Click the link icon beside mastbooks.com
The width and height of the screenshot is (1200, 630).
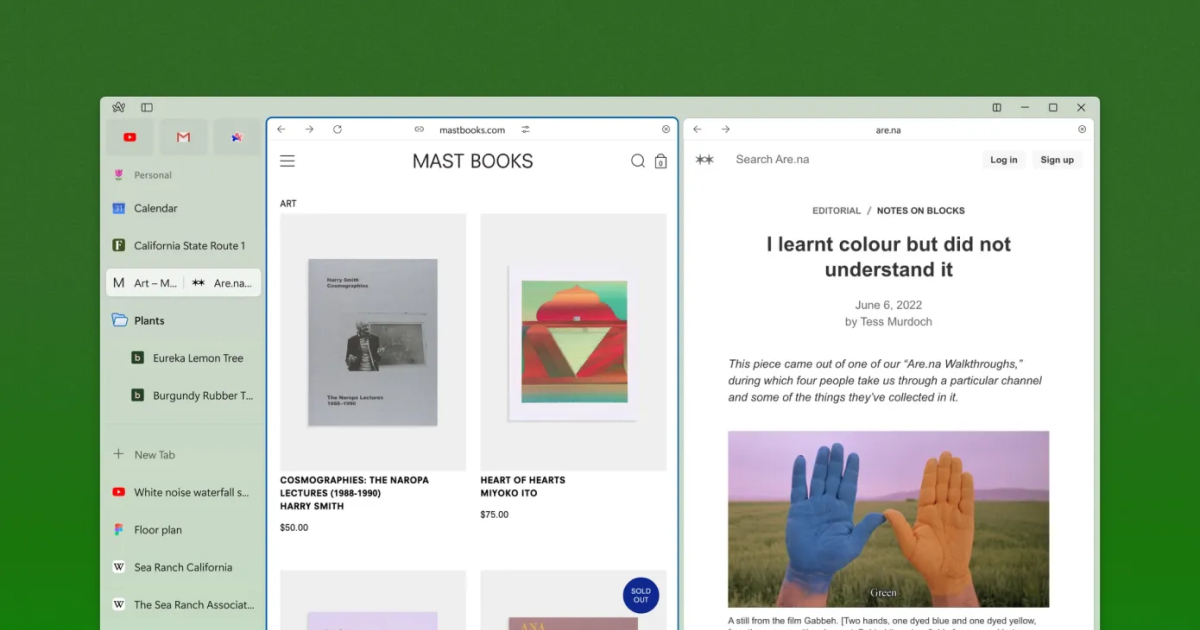pyautogui.click(x=419, y=129)
